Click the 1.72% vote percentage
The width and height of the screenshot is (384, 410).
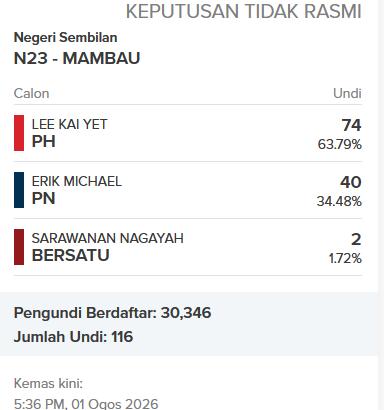click(345, 258)
